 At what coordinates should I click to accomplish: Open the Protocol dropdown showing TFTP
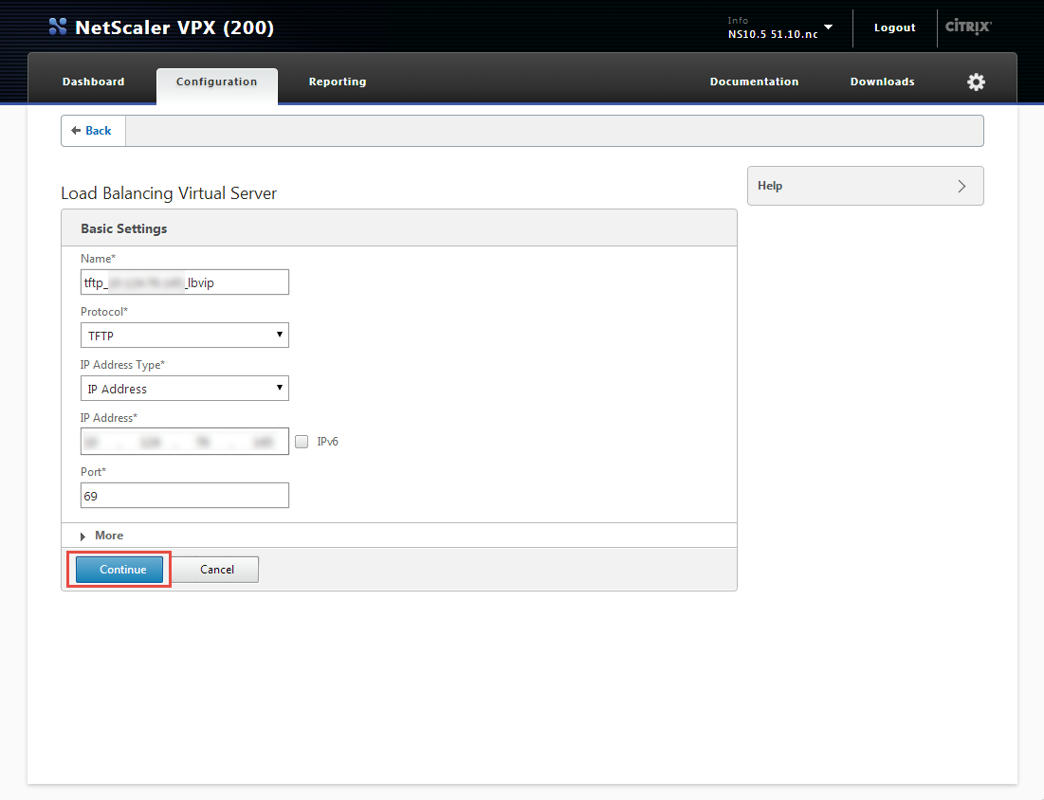[184, 335]
